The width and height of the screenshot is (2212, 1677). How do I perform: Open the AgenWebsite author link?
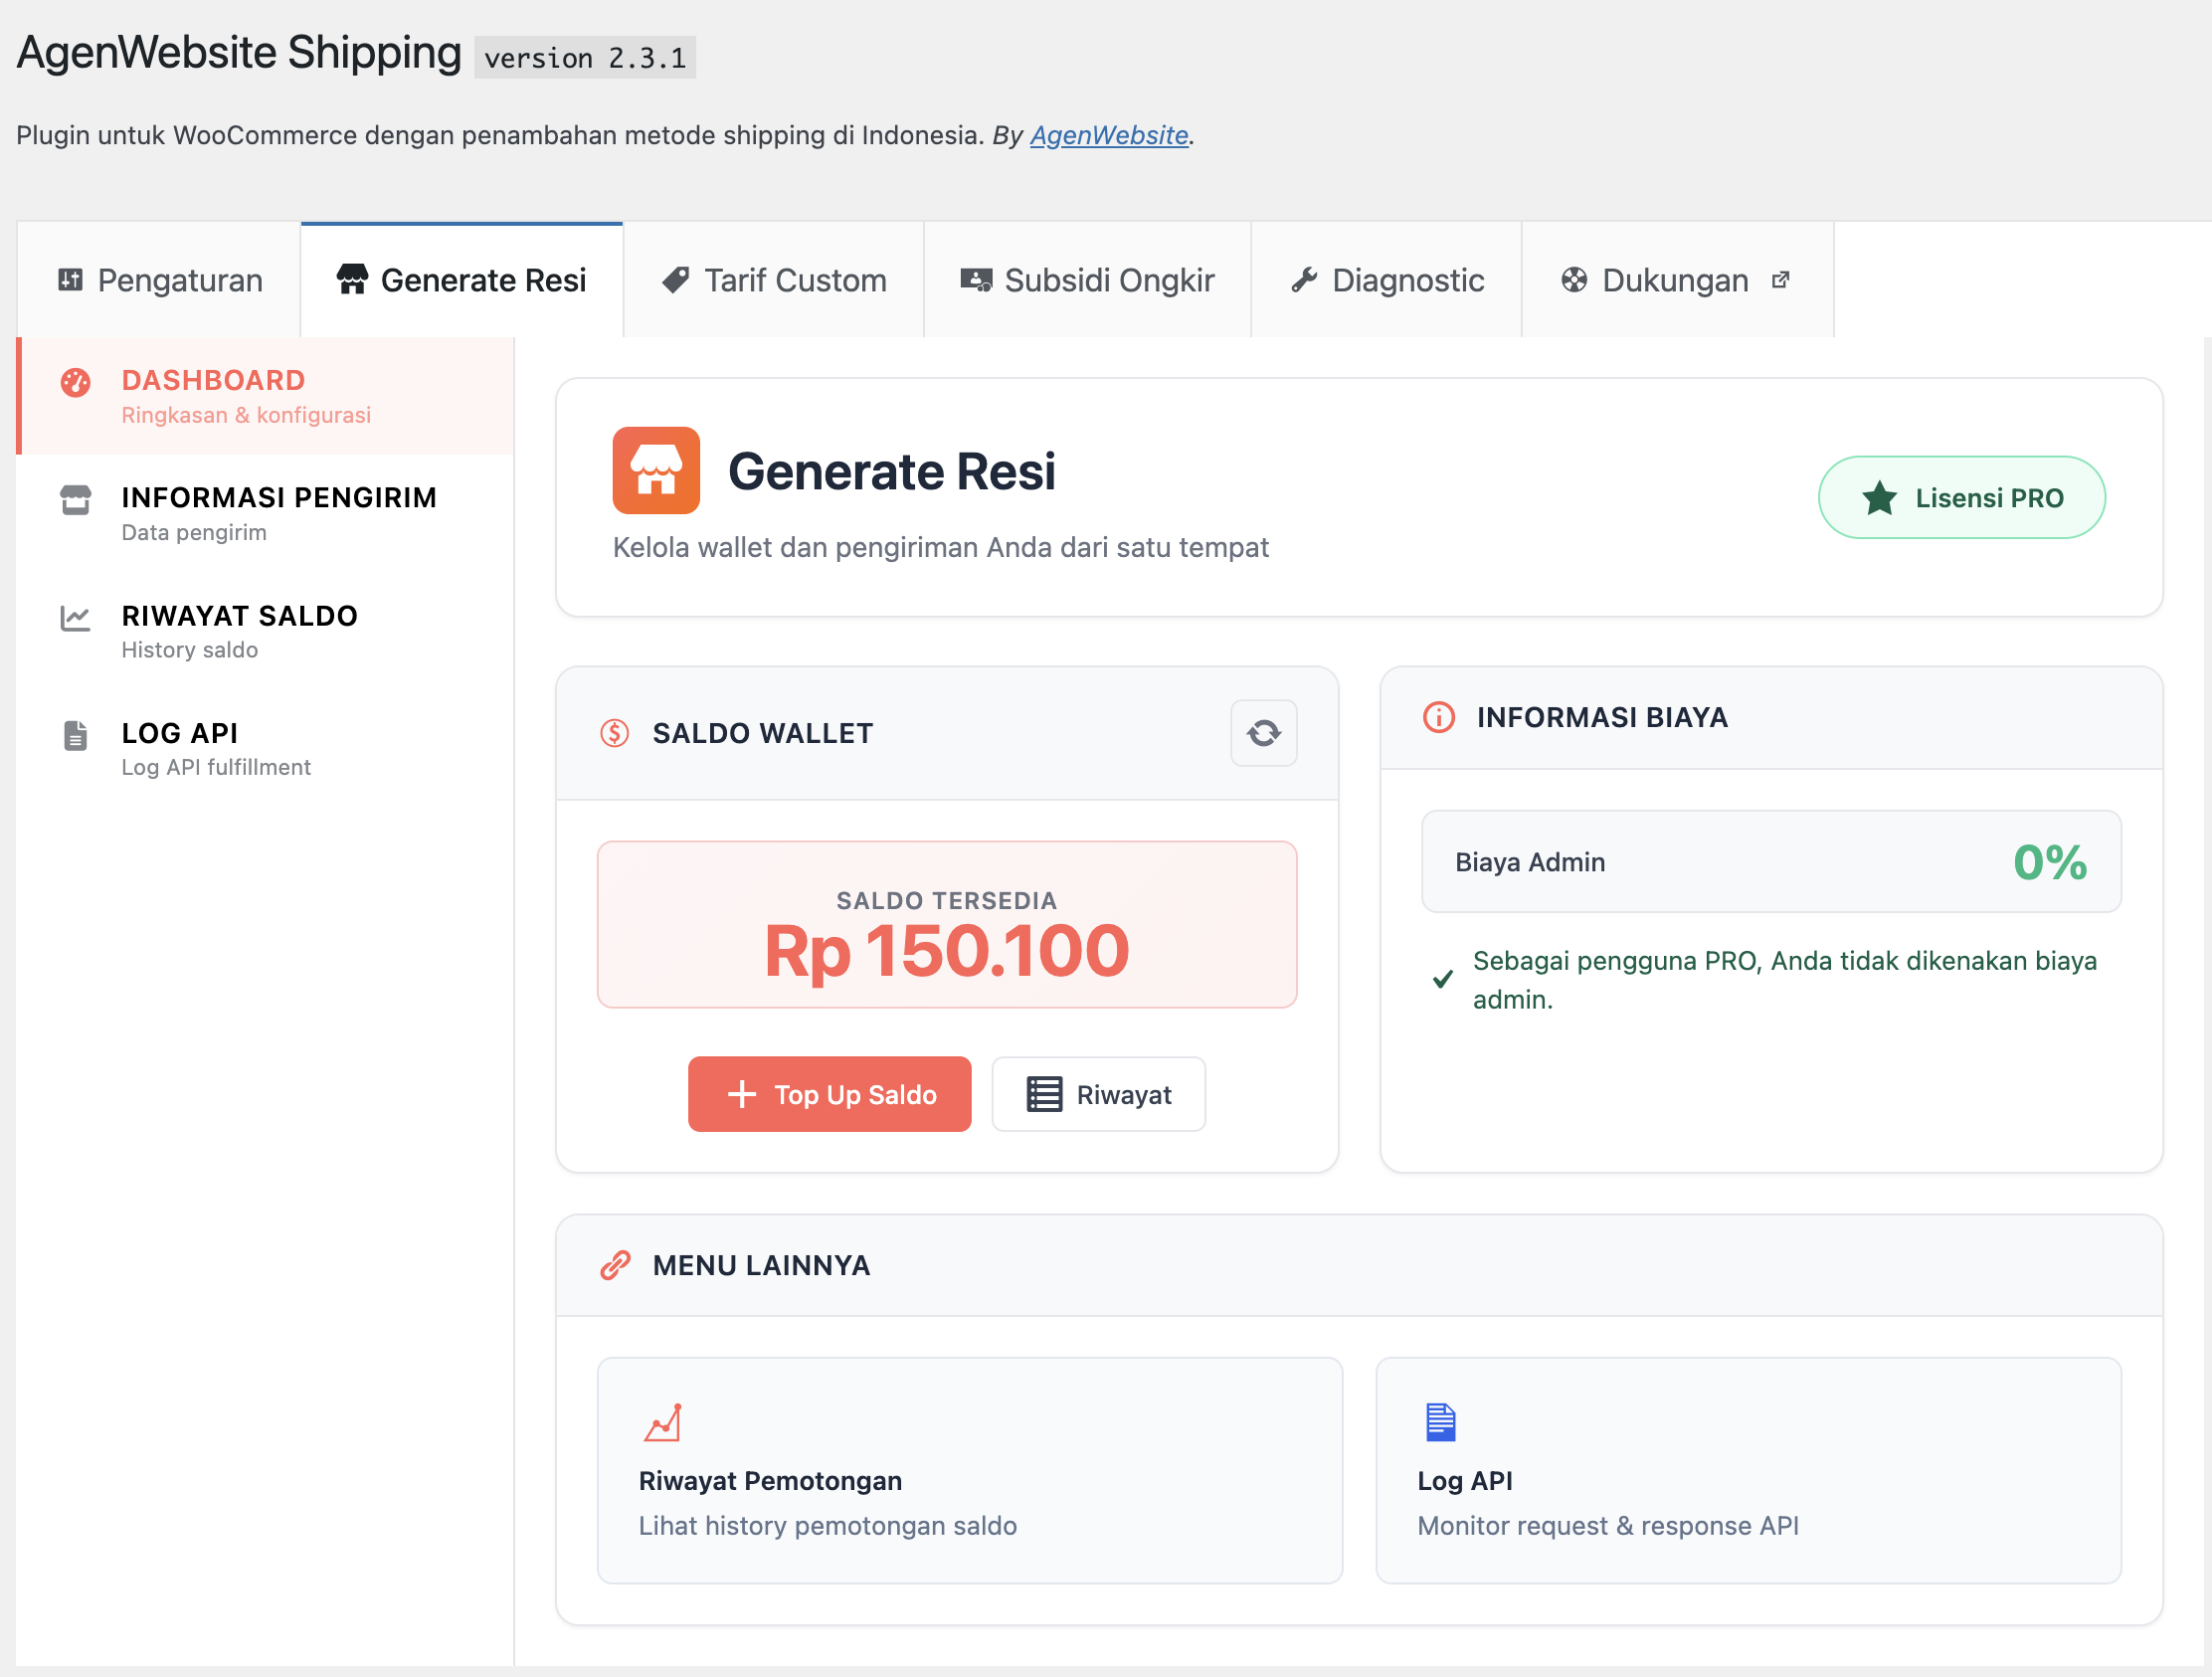pyautogui.click(x=1108, y=135)
